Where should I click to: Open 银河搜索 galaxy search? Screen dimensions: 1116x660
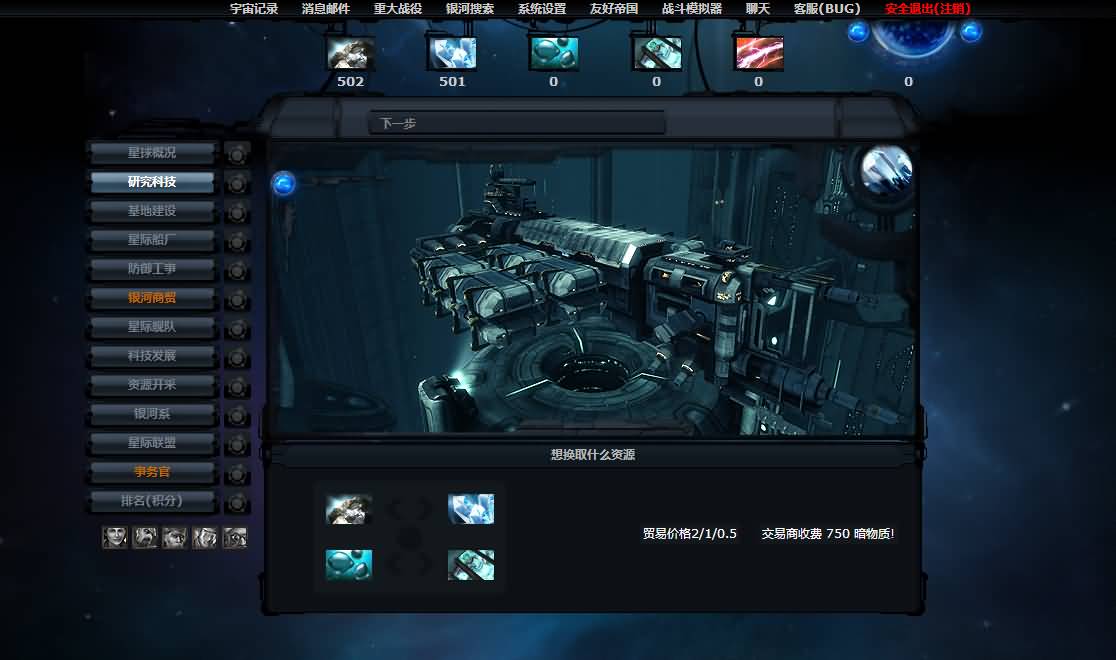(x=470, y=9)
